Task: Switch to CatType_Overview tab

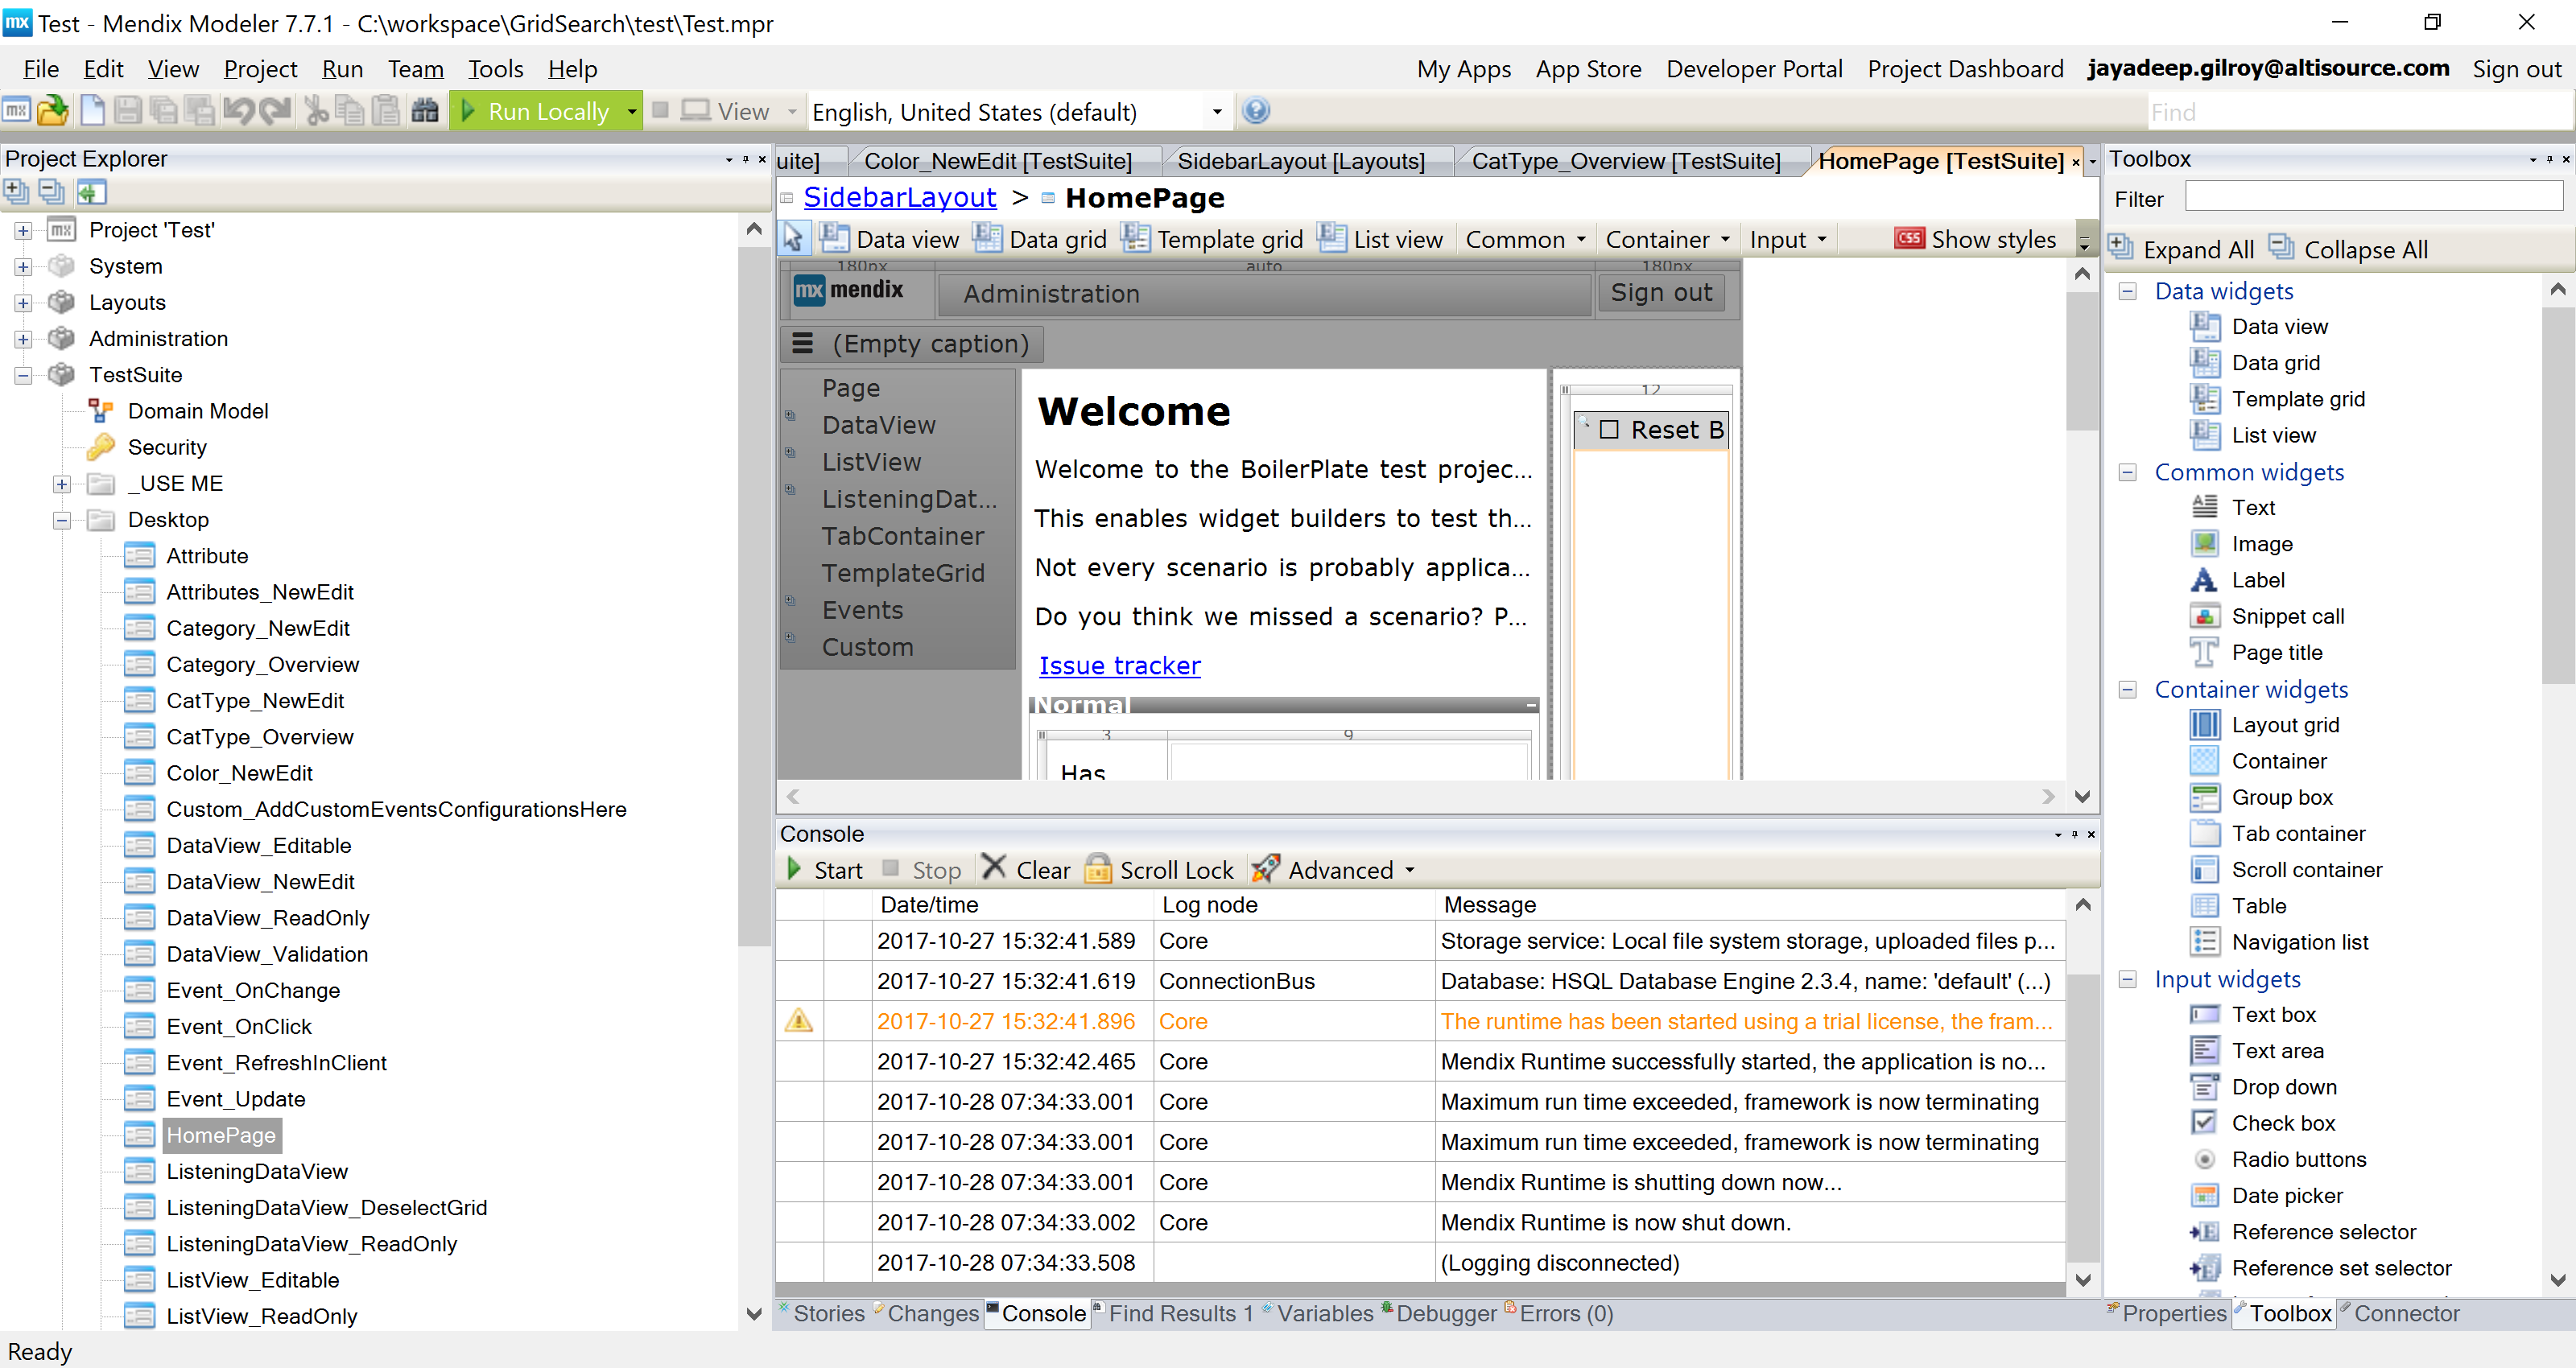Action: (1625, 161)
